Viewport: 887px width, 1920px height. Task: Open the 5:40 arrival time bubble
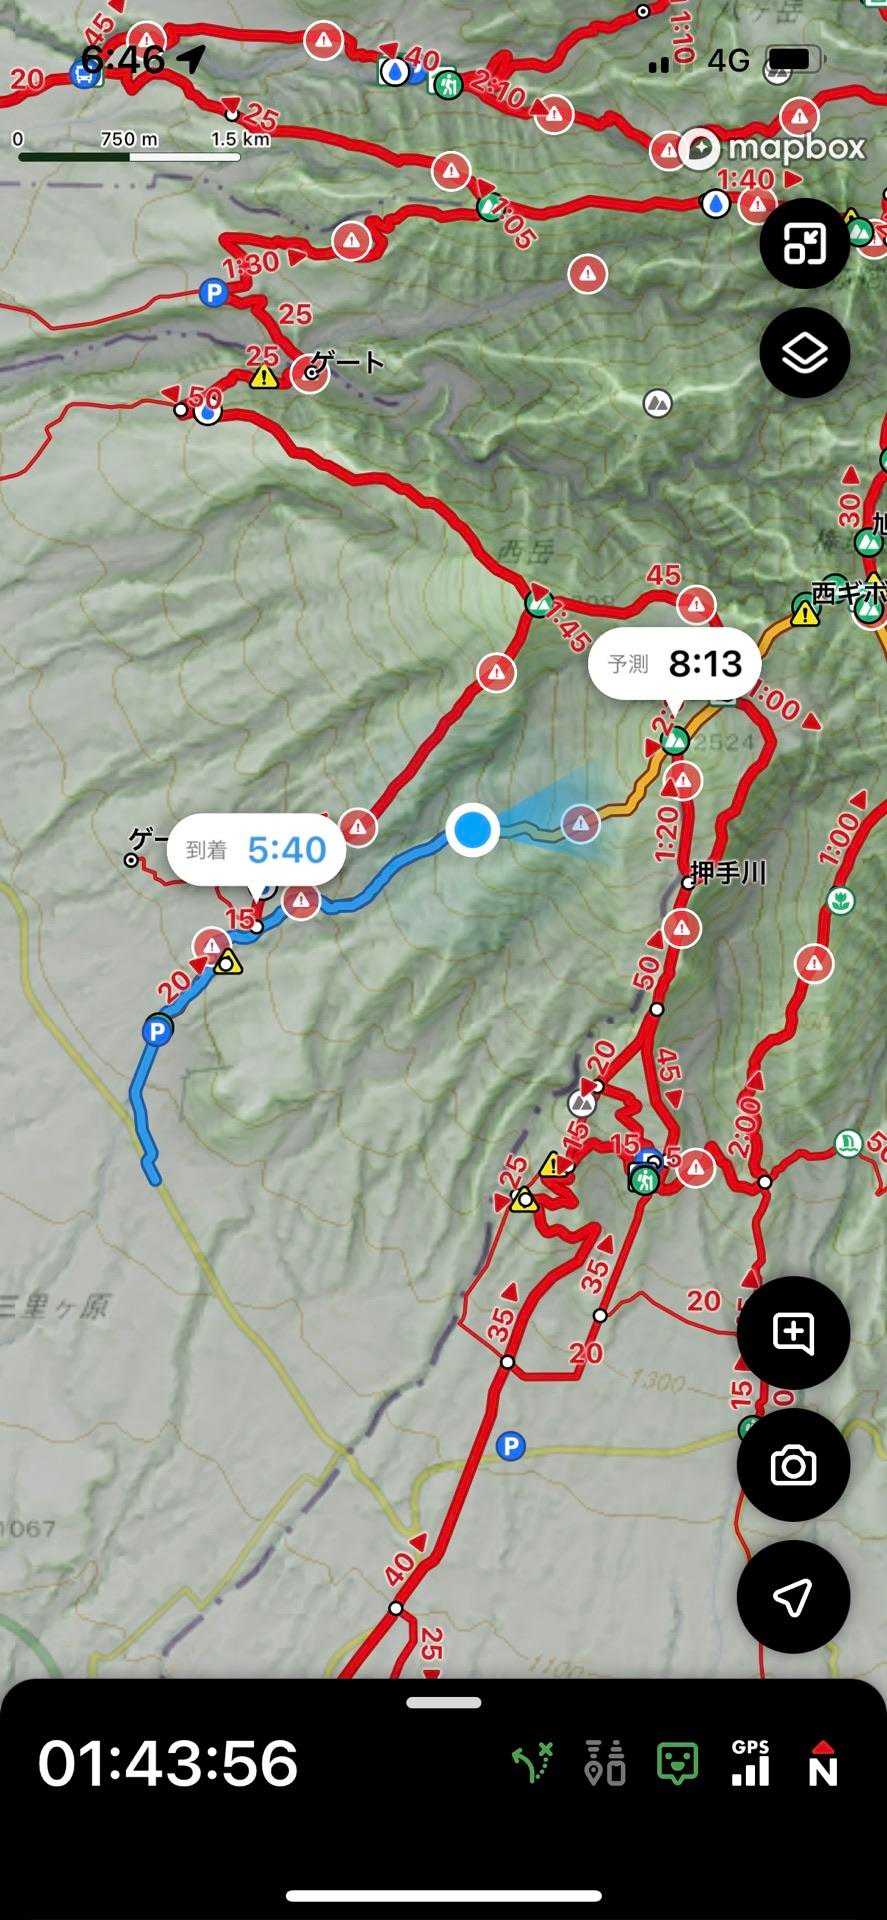(x=256, y=851)
